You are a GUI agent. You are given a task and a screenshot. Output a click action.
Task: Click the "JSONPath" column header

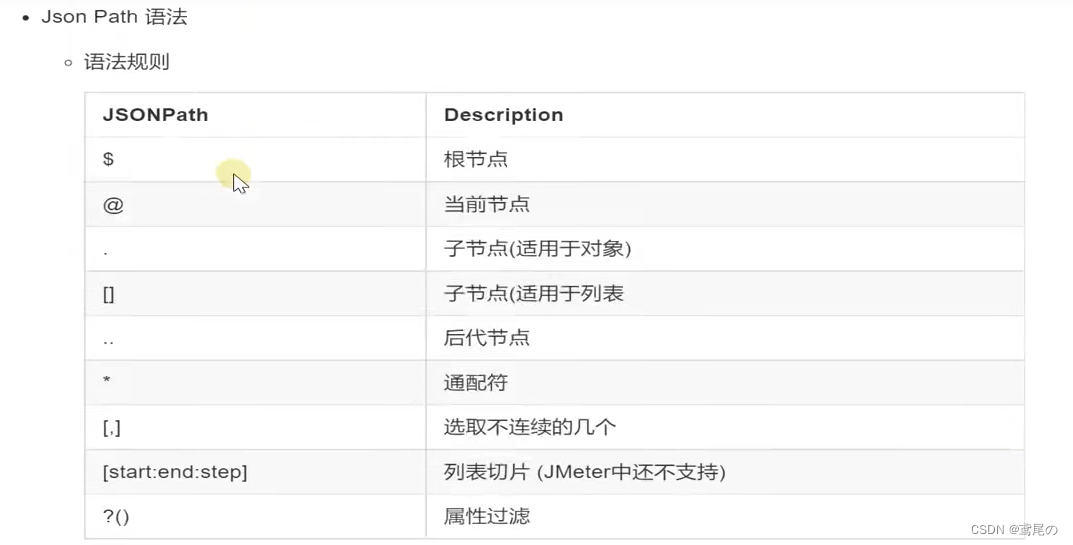coord(155,115)
